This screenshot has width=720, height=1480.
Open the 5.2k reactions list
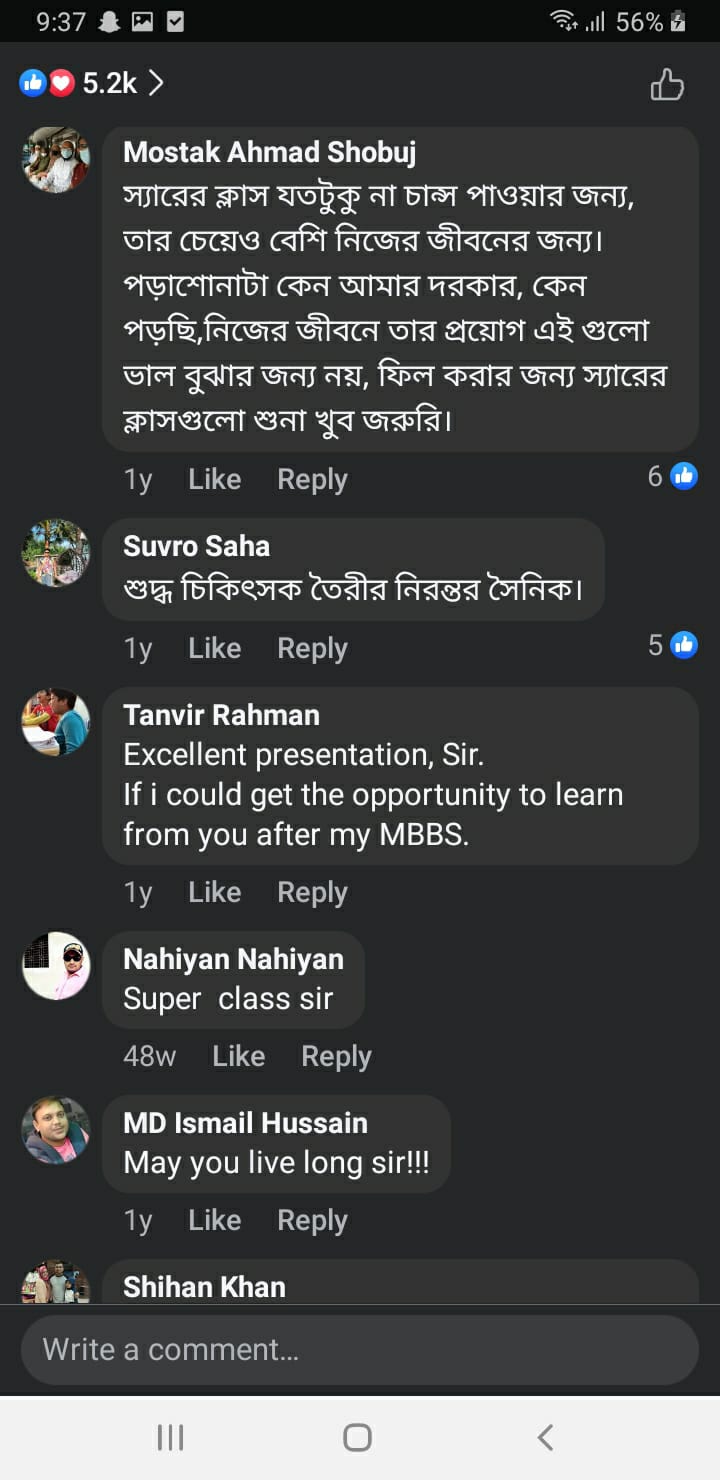tap(92, 83)
